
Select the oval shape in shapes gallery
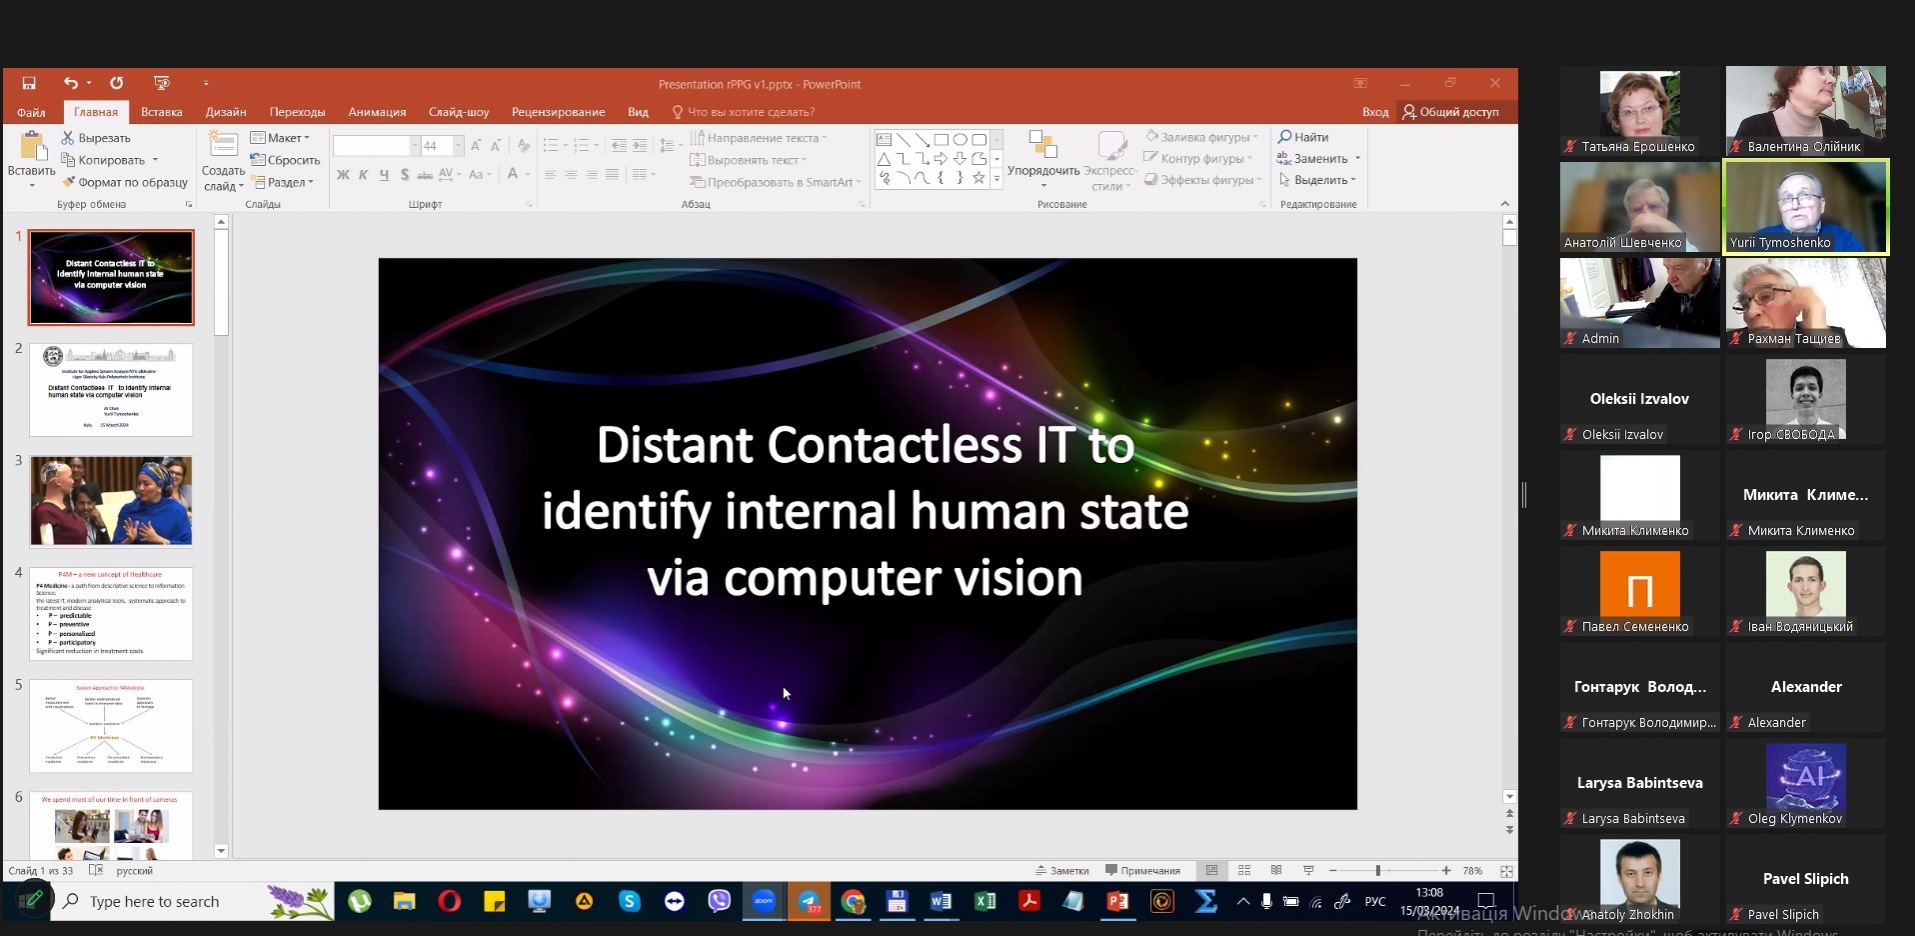click(960, 140)
